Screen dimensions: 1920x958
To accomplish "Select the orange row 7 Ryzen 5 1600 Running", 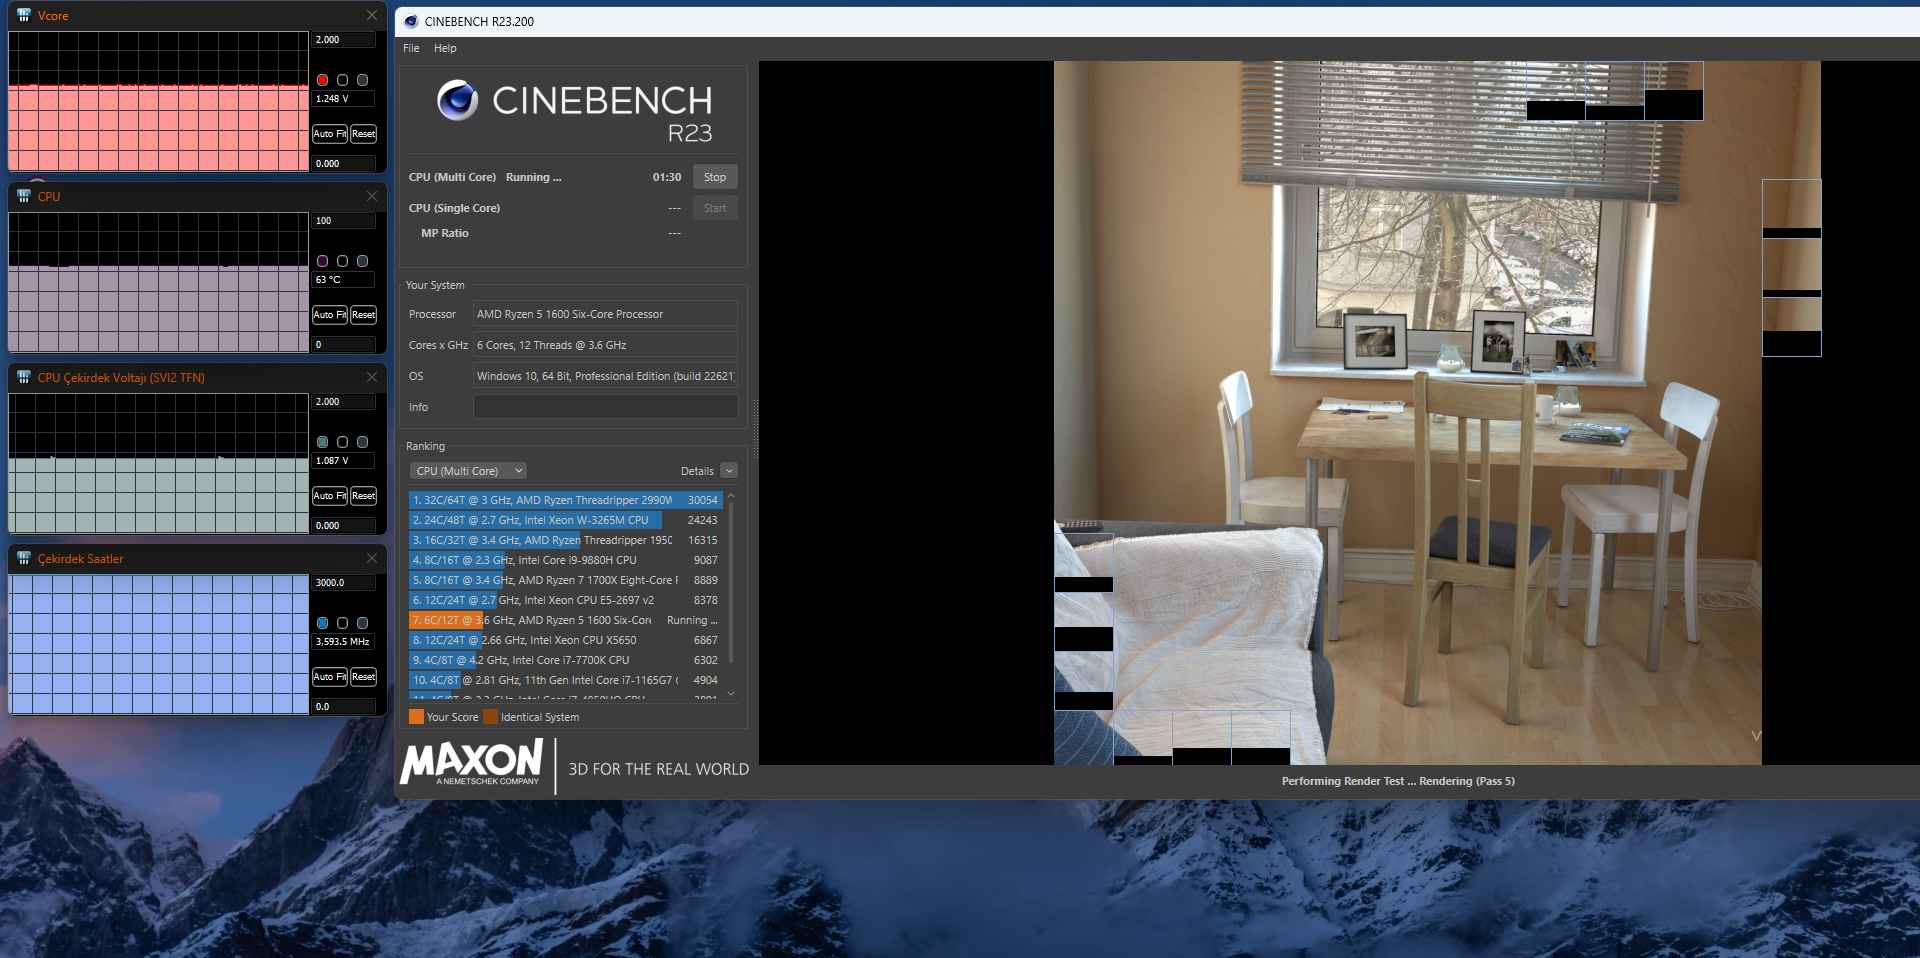I will [565, 620].
